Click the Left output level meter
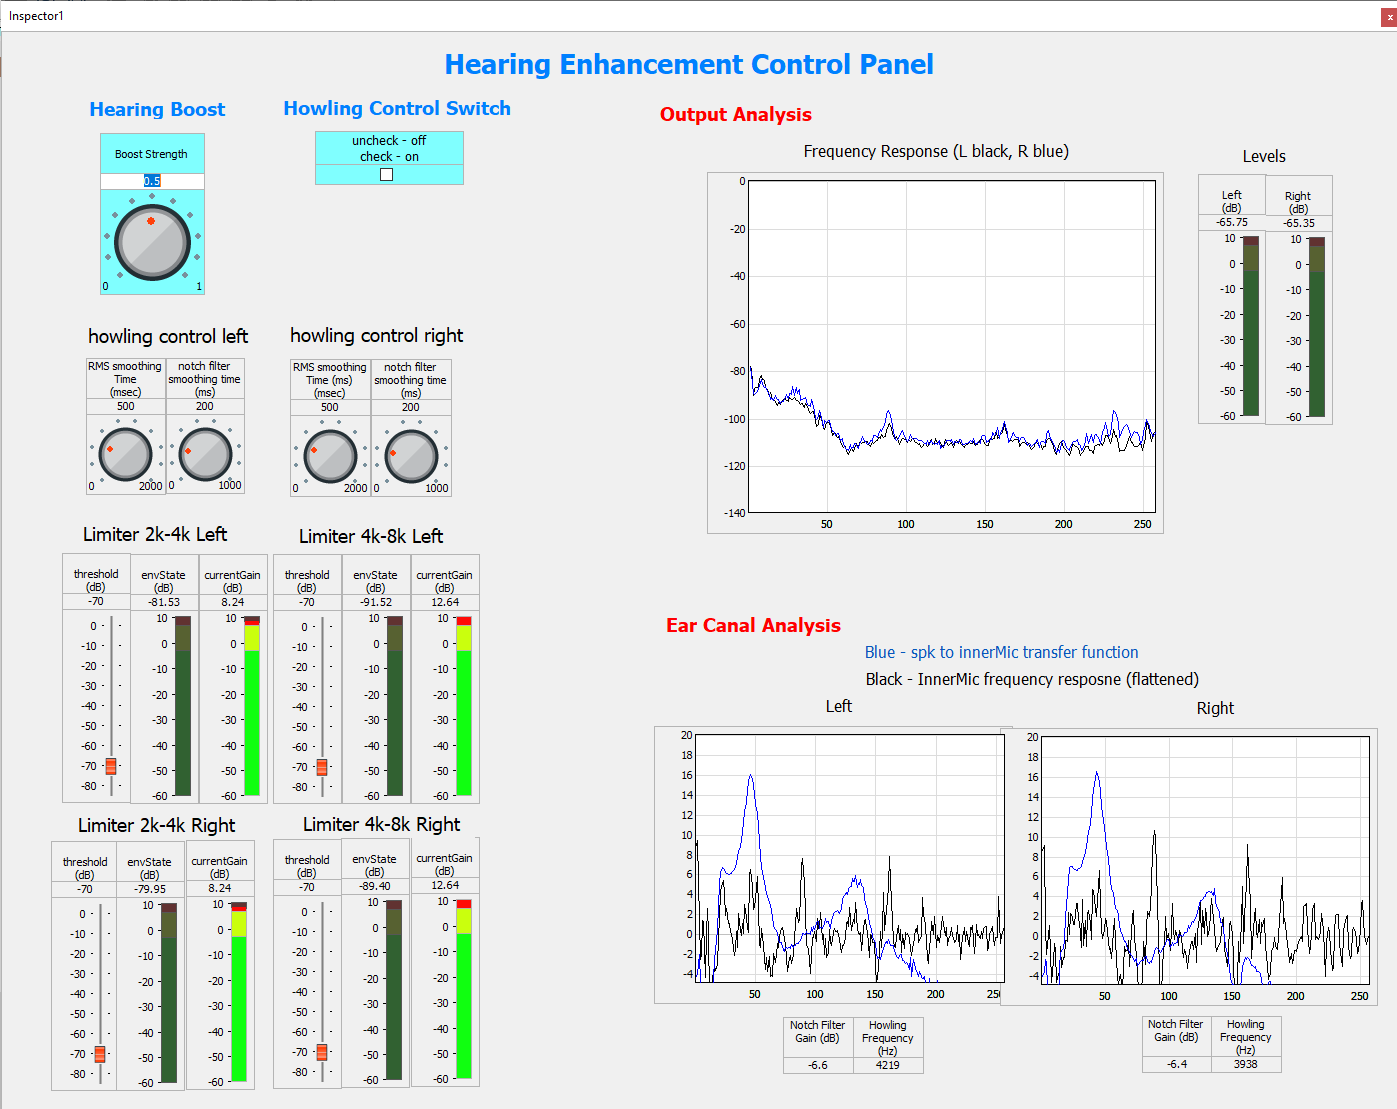 click(x=1251, y=326)
